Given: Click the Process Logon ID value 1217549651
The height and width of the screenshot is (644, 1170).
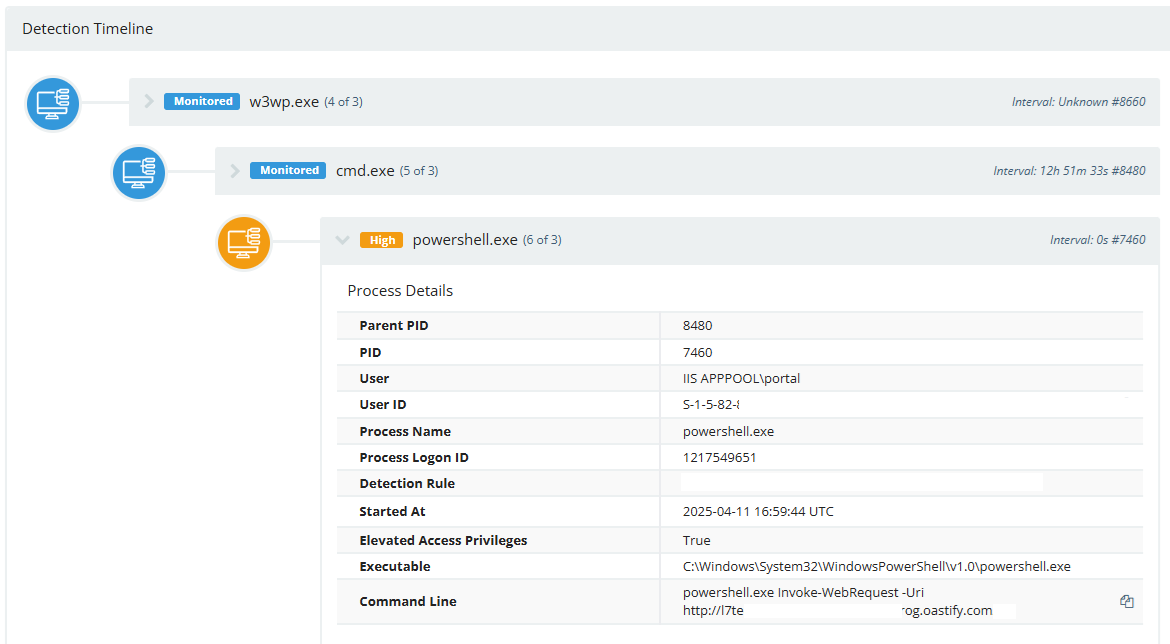Looking at the screenshot, I should pyautogui.click(x=719, y=457).
